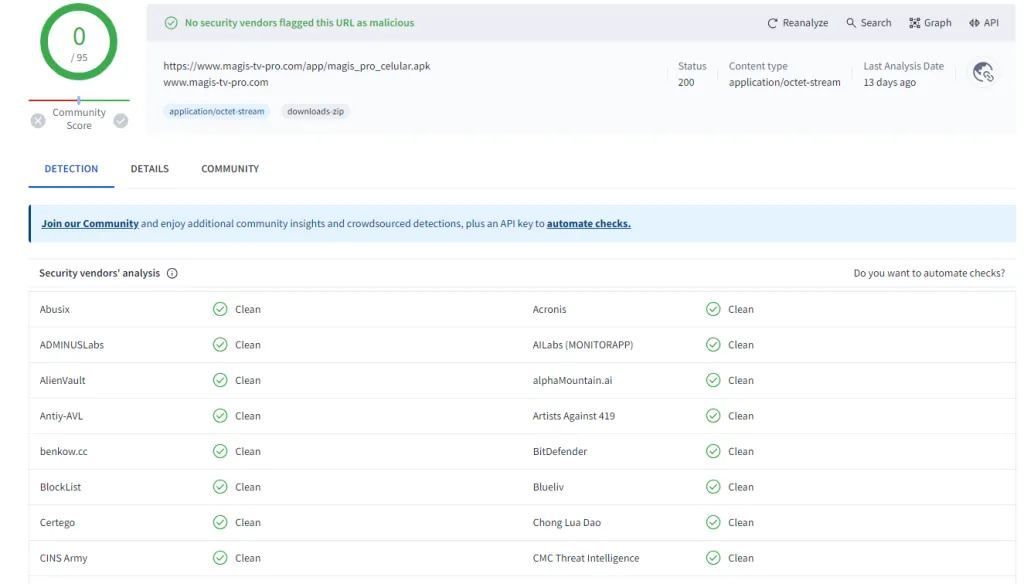Click the Clean check icon for Acronis

click(713, 309)
